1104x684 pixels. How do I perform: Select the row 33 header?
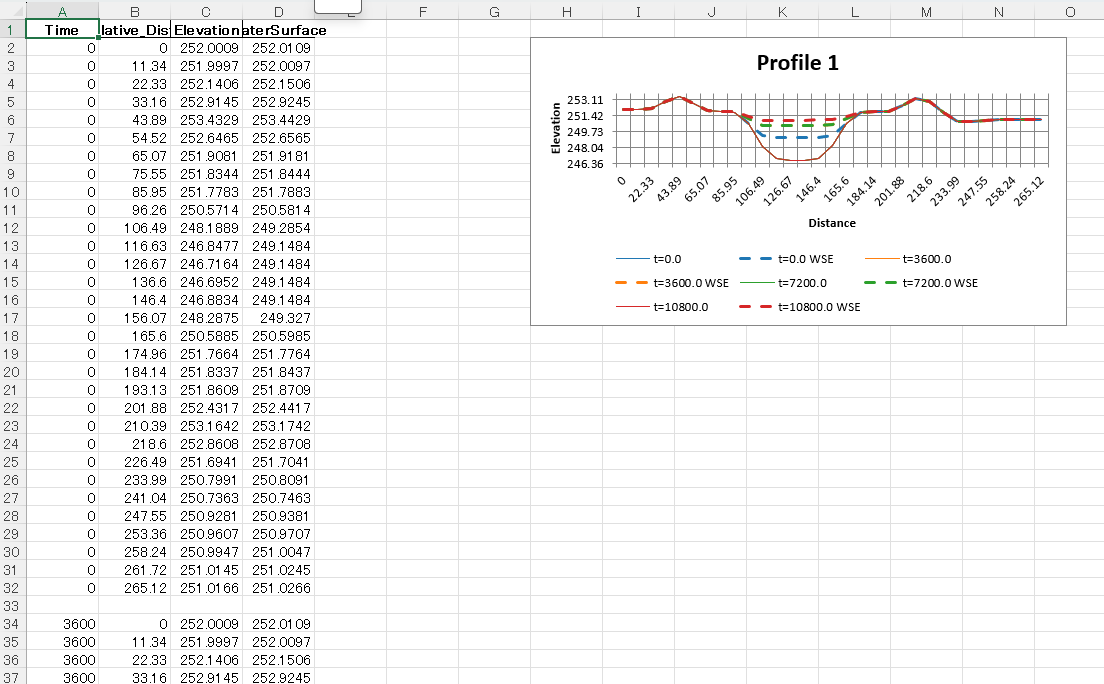pyautogui.click(x=12, y=605)
